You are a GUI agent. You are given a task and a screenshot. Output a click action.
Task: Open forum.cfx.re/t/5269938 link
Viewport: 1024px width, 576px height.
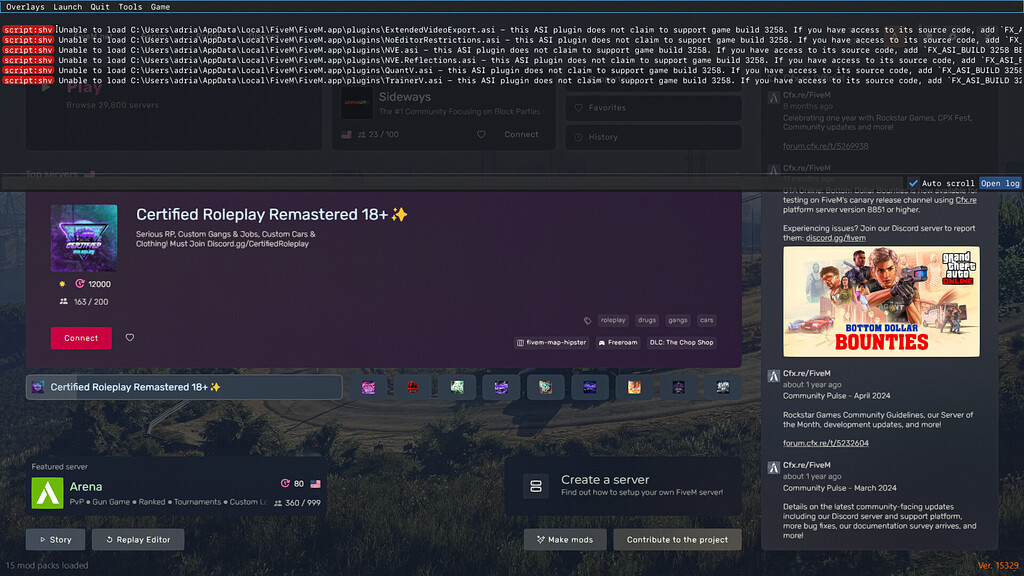[x=825, y=146]
